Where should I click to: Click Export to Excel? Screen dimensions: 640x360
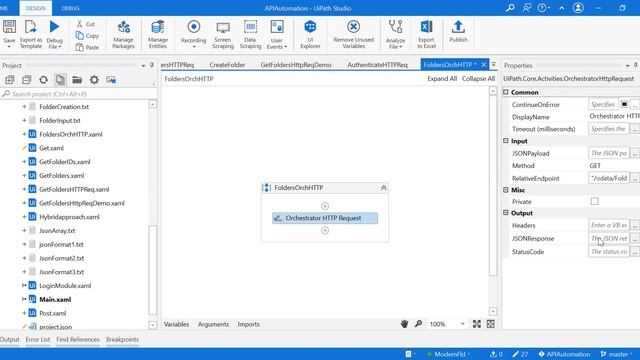[x=427, y=34]
